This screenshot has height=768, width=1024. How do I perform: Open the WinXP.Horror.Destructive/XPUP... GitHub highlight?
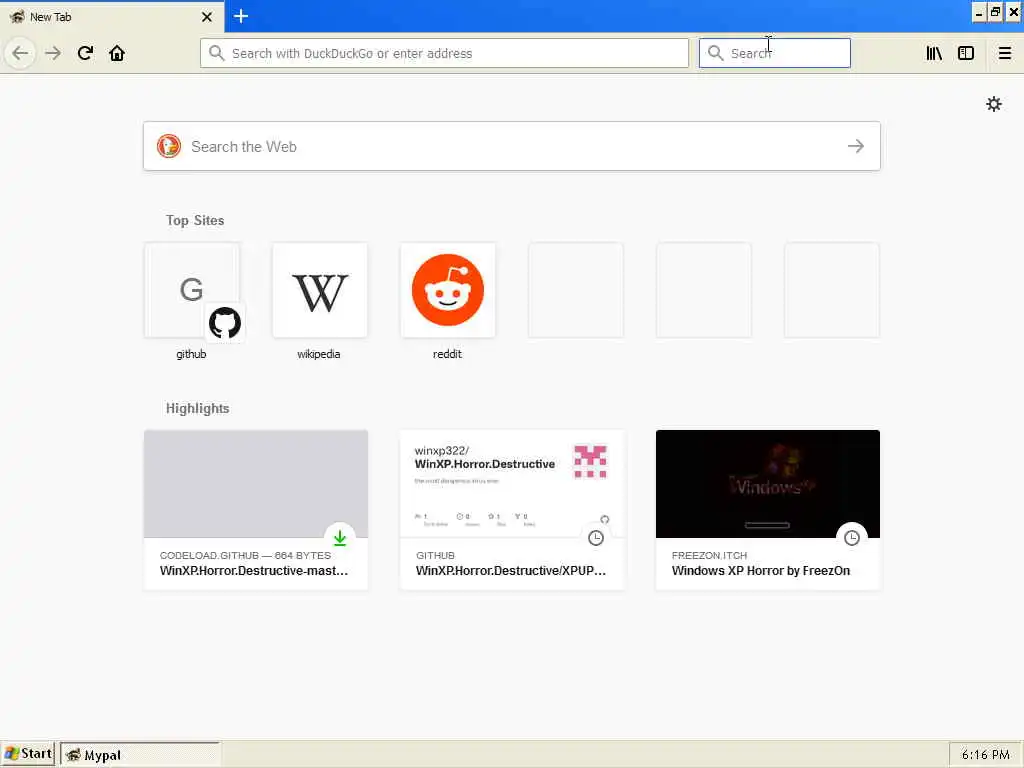tap(512, 510)
